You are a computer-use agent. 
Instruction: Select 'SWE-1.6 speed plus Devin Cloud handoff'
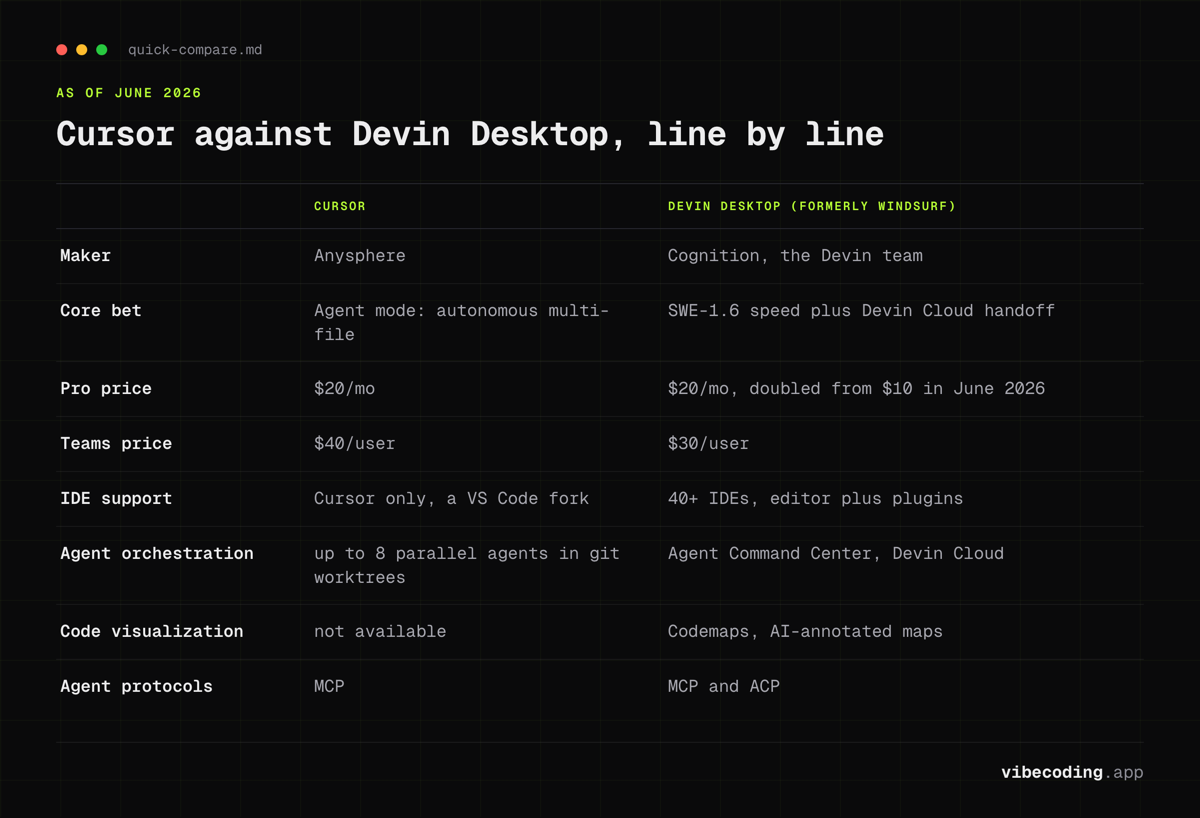coord(861,311)
